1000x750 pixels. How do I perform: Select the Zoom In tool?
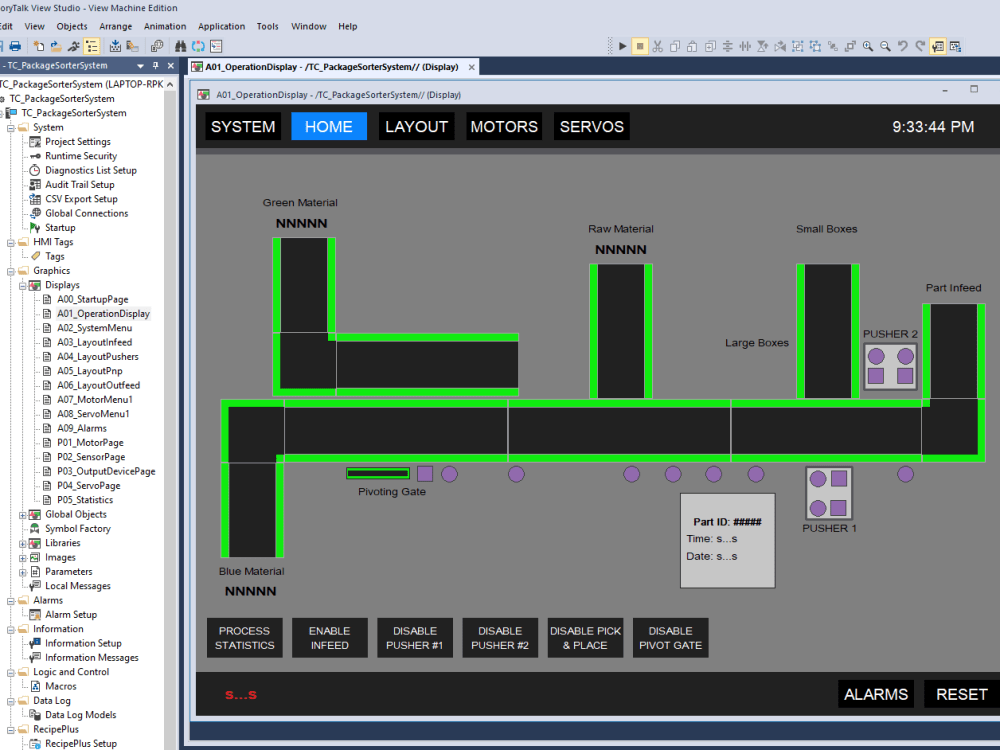(x=866, y=45)
